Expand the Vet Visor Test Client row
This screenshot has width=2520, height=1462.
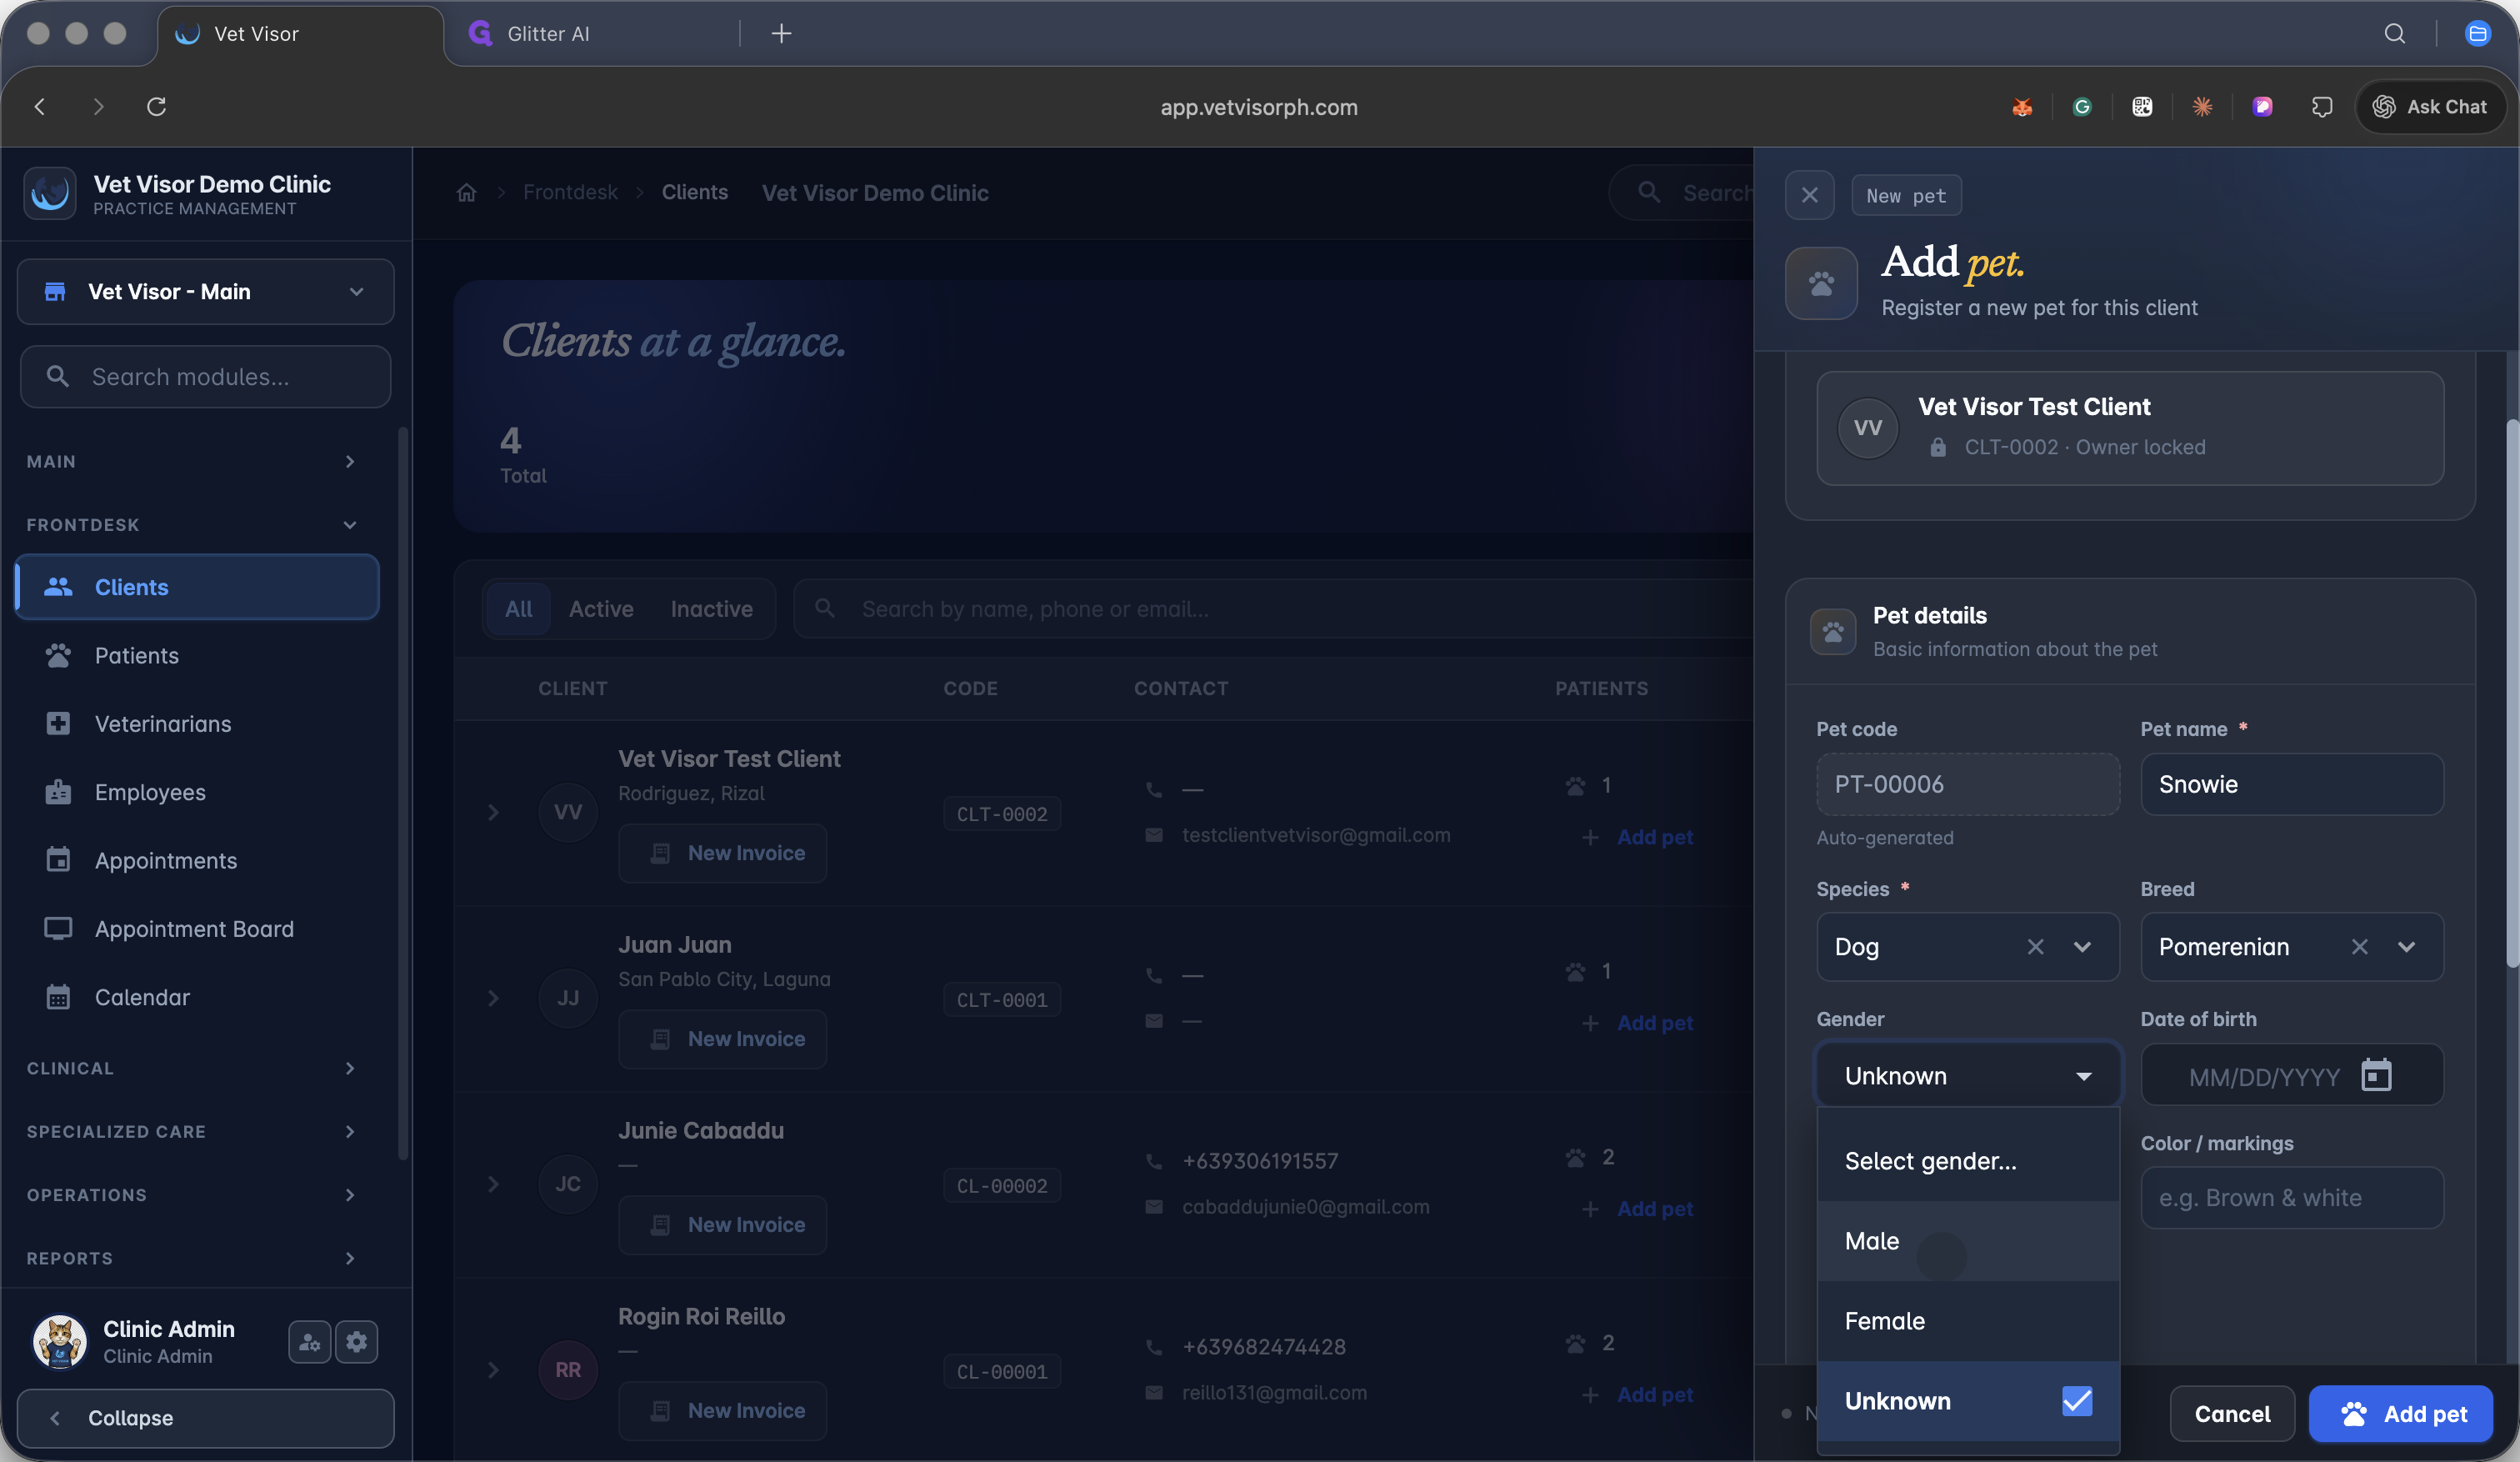(493, 812)
